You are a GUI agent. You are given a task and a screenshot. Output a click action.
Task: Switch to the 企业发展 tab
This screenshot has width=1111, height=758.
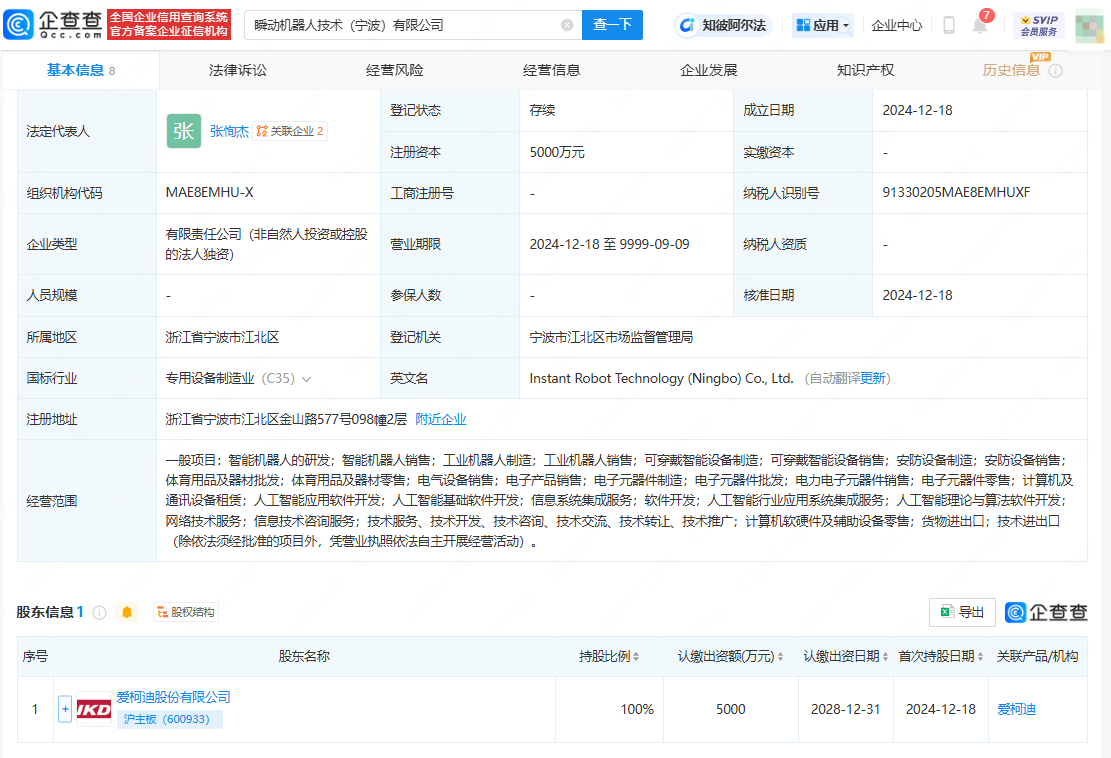(x=709, y=70)
